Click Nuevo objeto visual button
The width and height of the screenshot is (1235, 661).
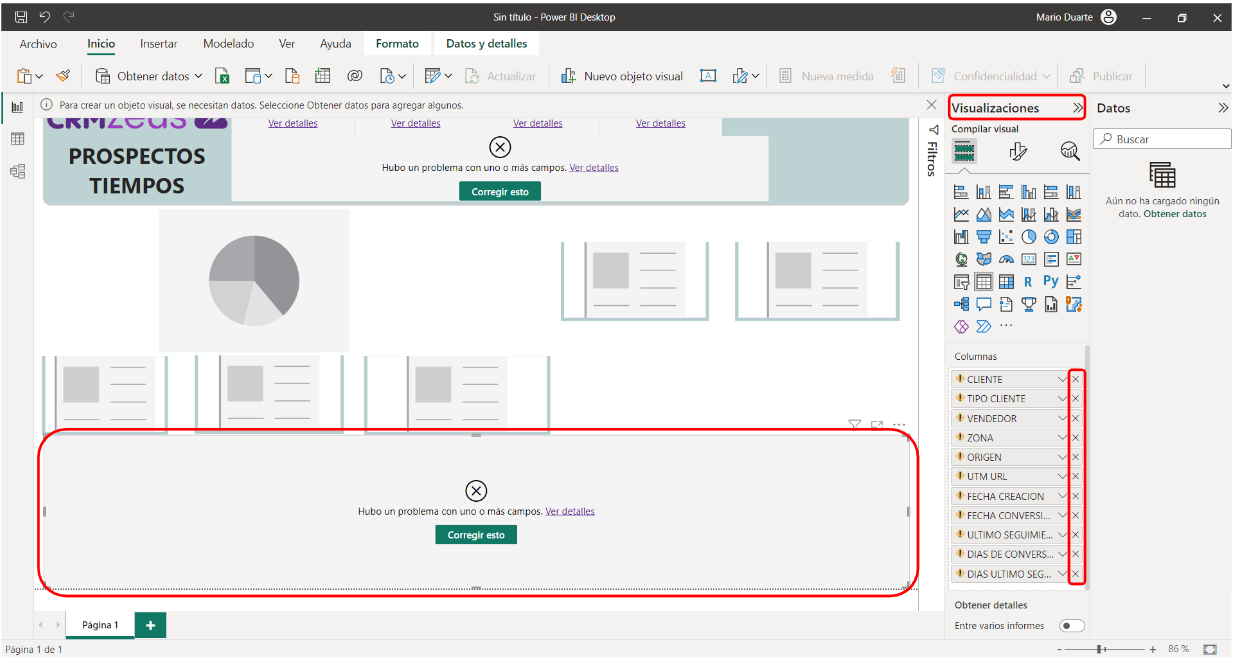coord(622,76)
